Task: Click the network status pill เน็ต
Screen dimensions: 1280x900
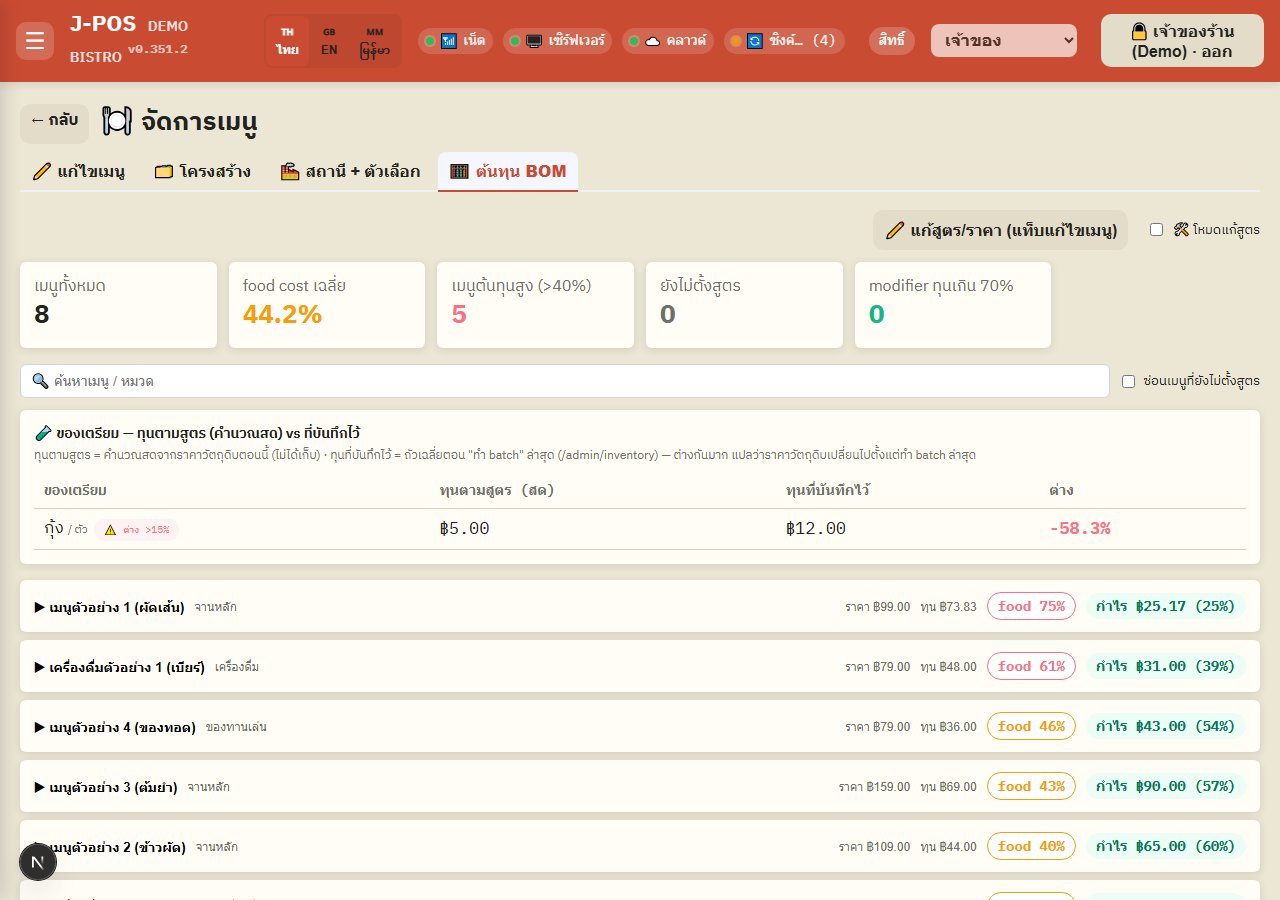Action: click(455, 41)
